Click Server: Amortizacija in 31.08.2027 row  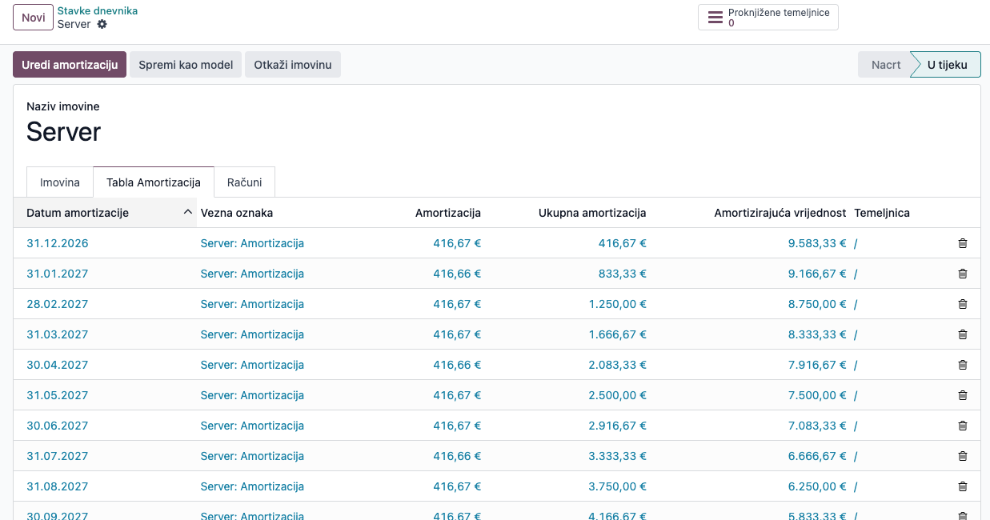(x=252, y=486)
